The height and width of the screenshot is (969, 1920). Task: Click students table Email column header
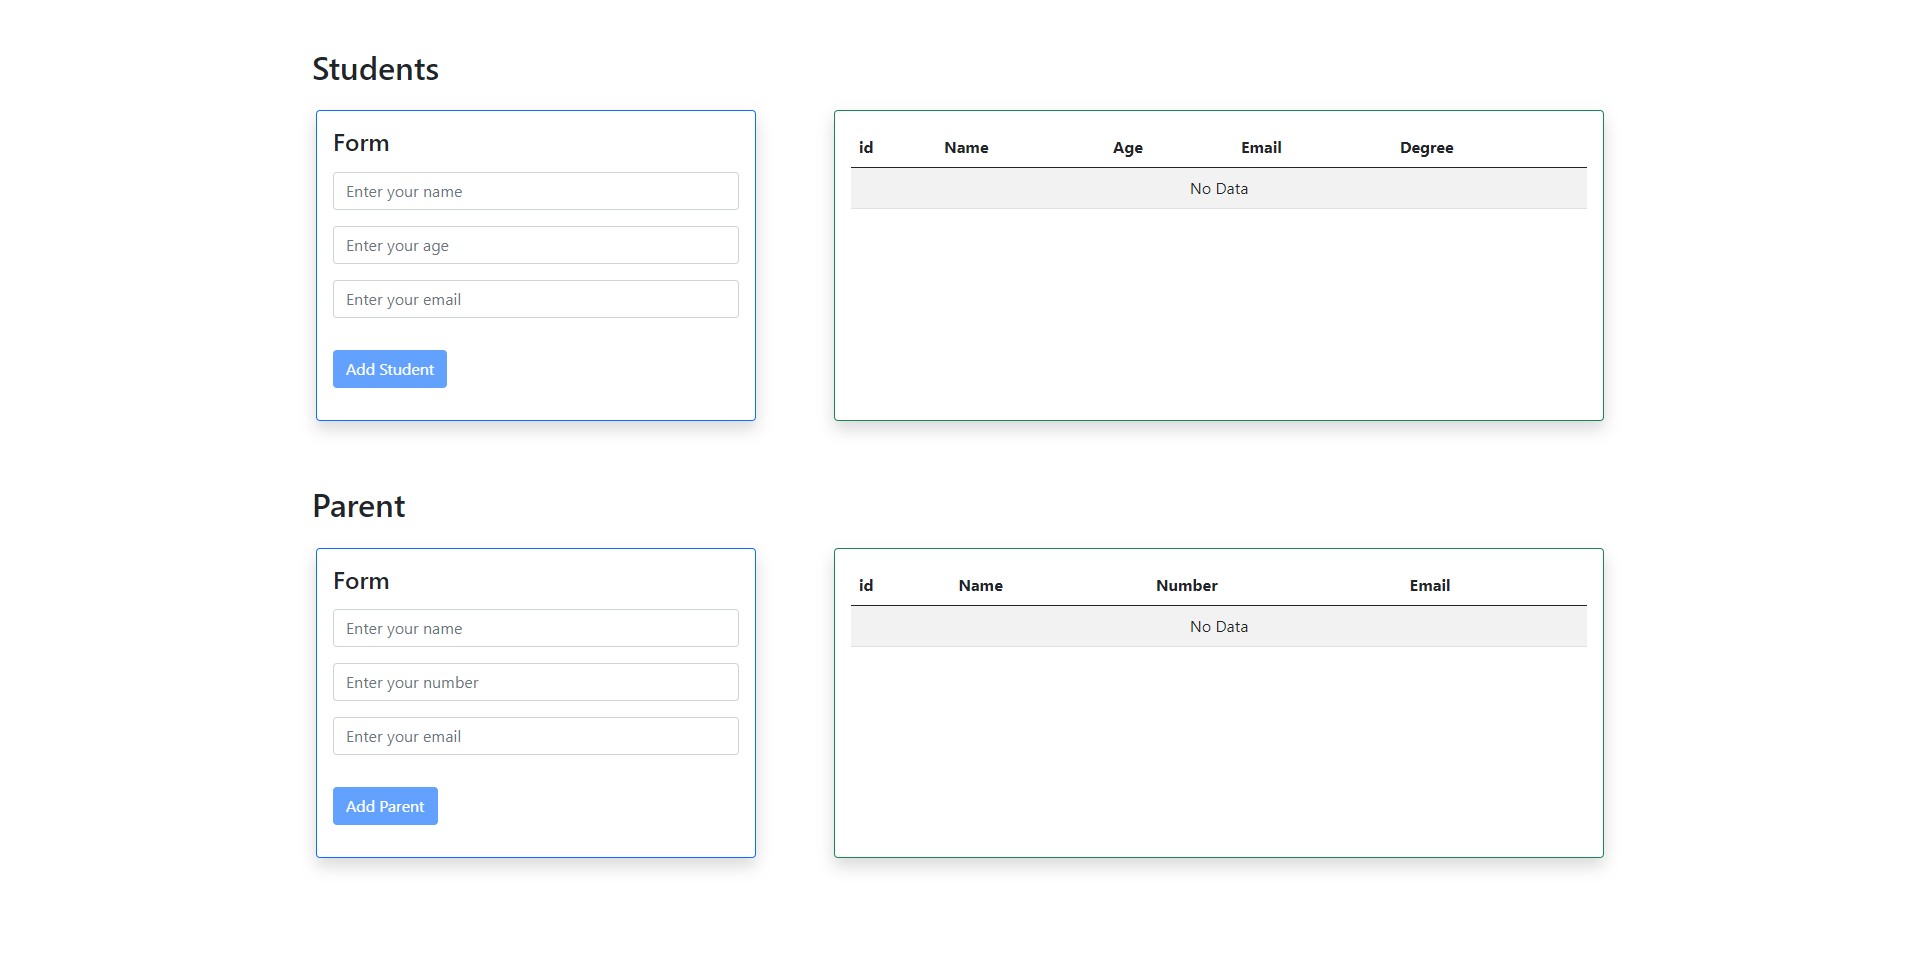pos(1261,148)
